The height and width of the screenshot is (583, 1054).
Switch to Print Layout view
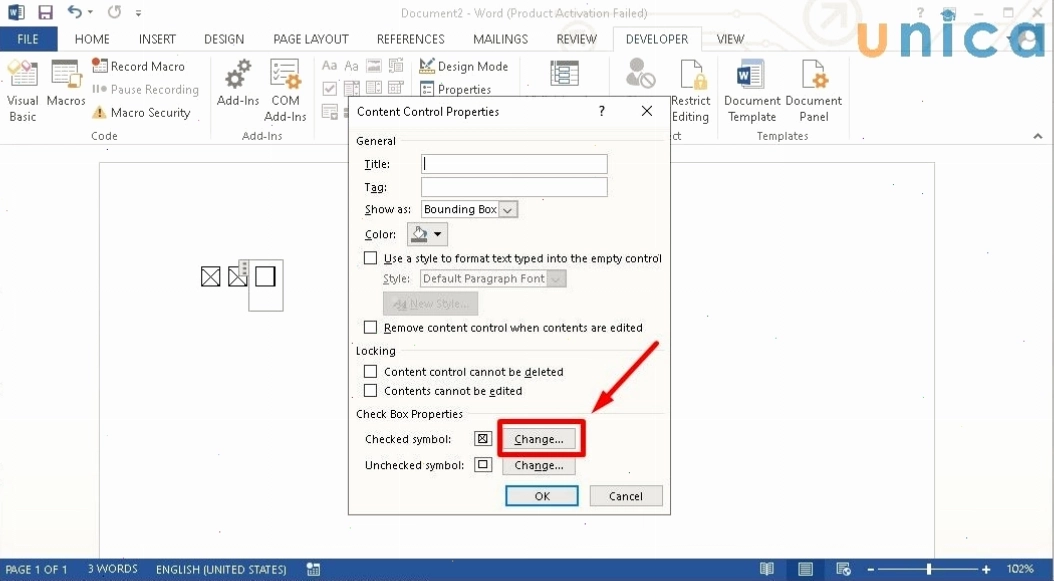click(805, 569)
